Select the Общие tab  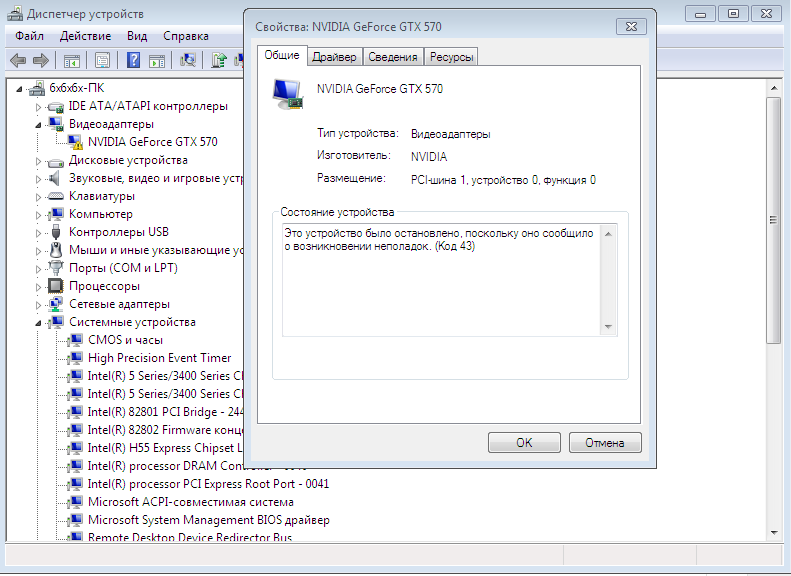click(x=282, y=55)
